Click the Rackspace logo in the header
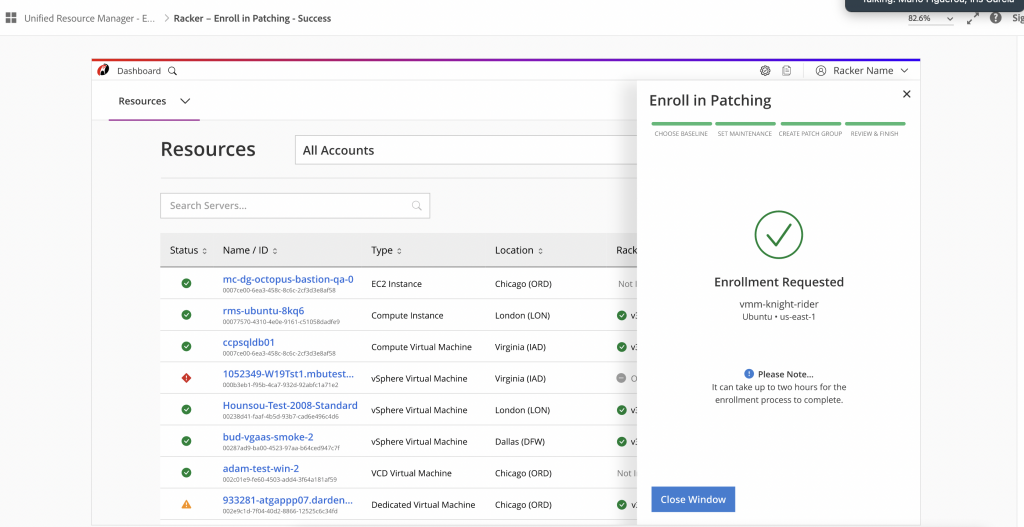The width and height of the screenshot is (1024, 527). pyautogui.click(x=102, y=71)
